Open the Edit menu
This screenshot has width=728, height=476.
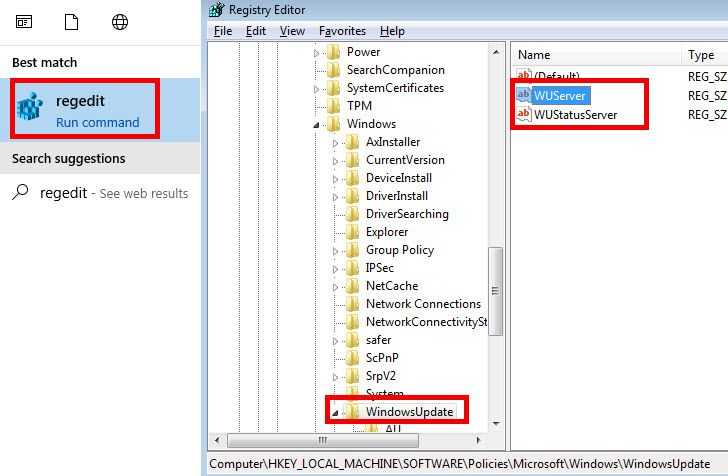click(x=256, y=31)
